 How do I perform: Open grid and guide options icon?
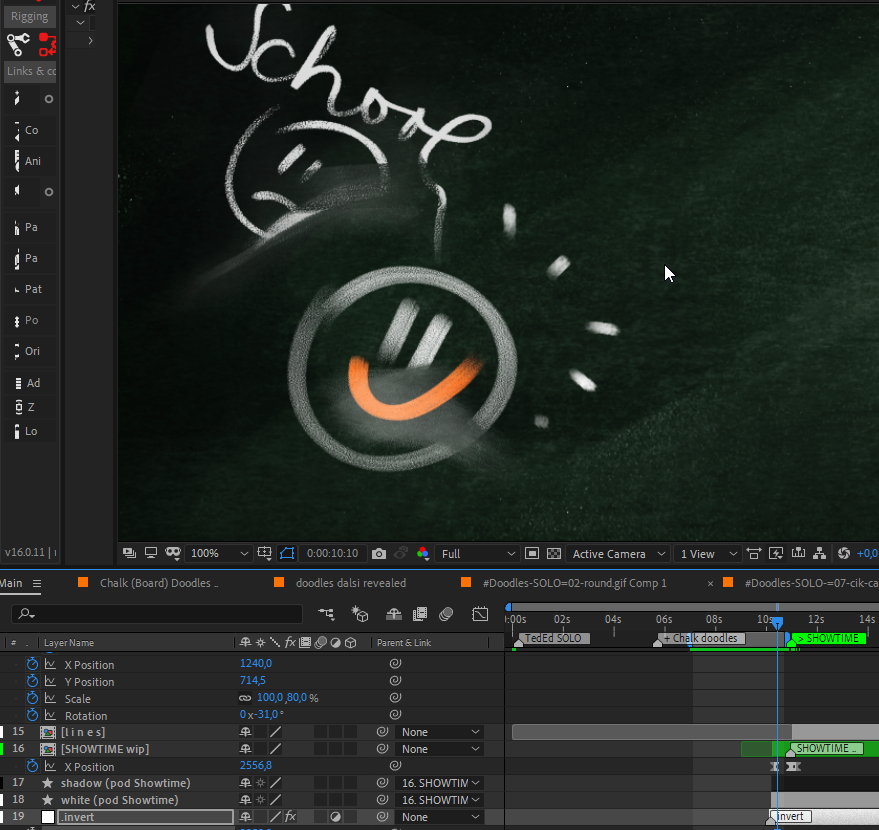tap(265, 554)
